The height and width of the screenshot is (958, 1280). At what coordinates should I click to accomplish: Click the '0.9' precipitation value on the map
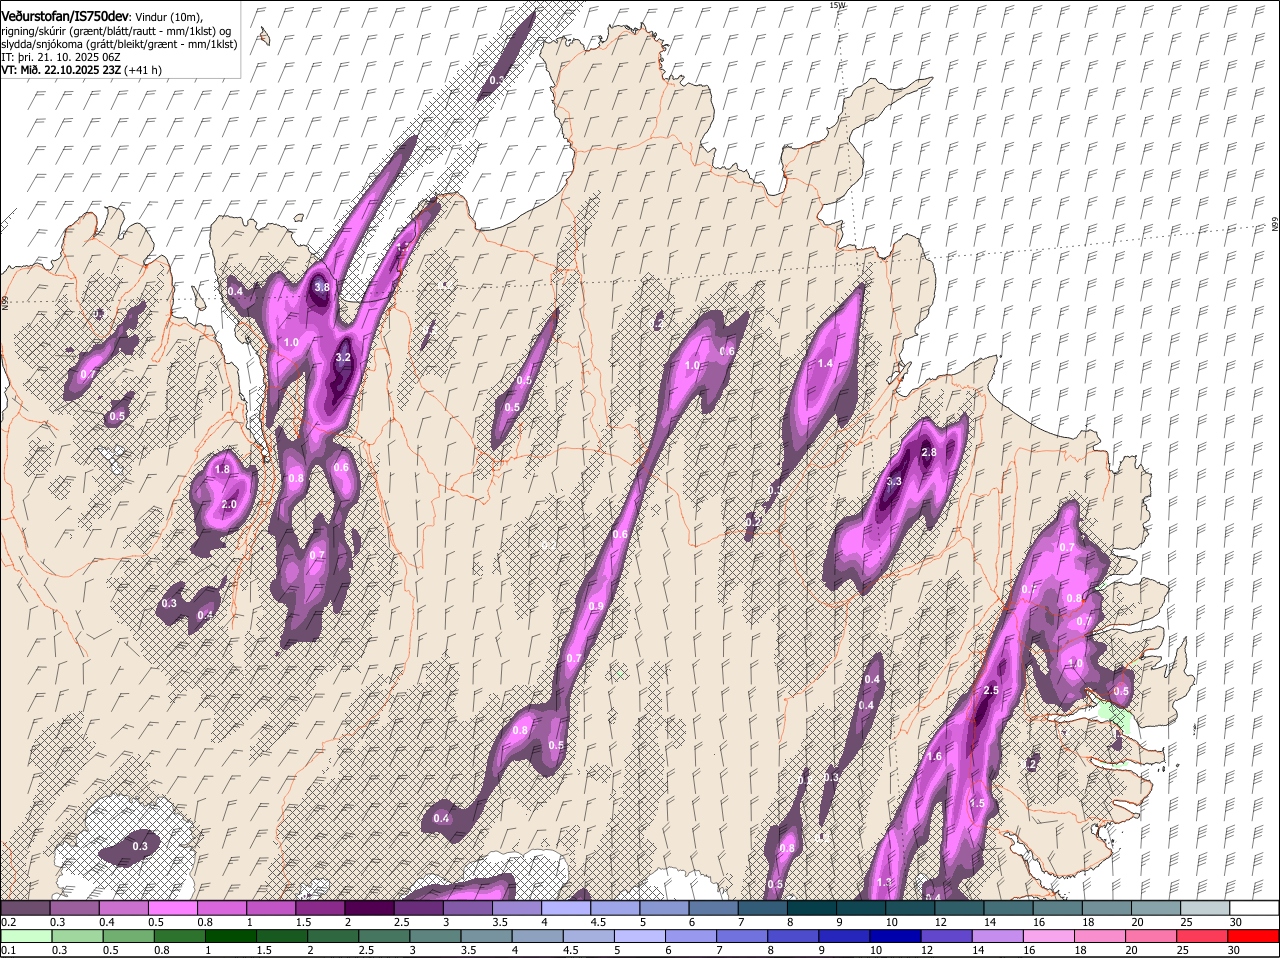tap(597, 606)
